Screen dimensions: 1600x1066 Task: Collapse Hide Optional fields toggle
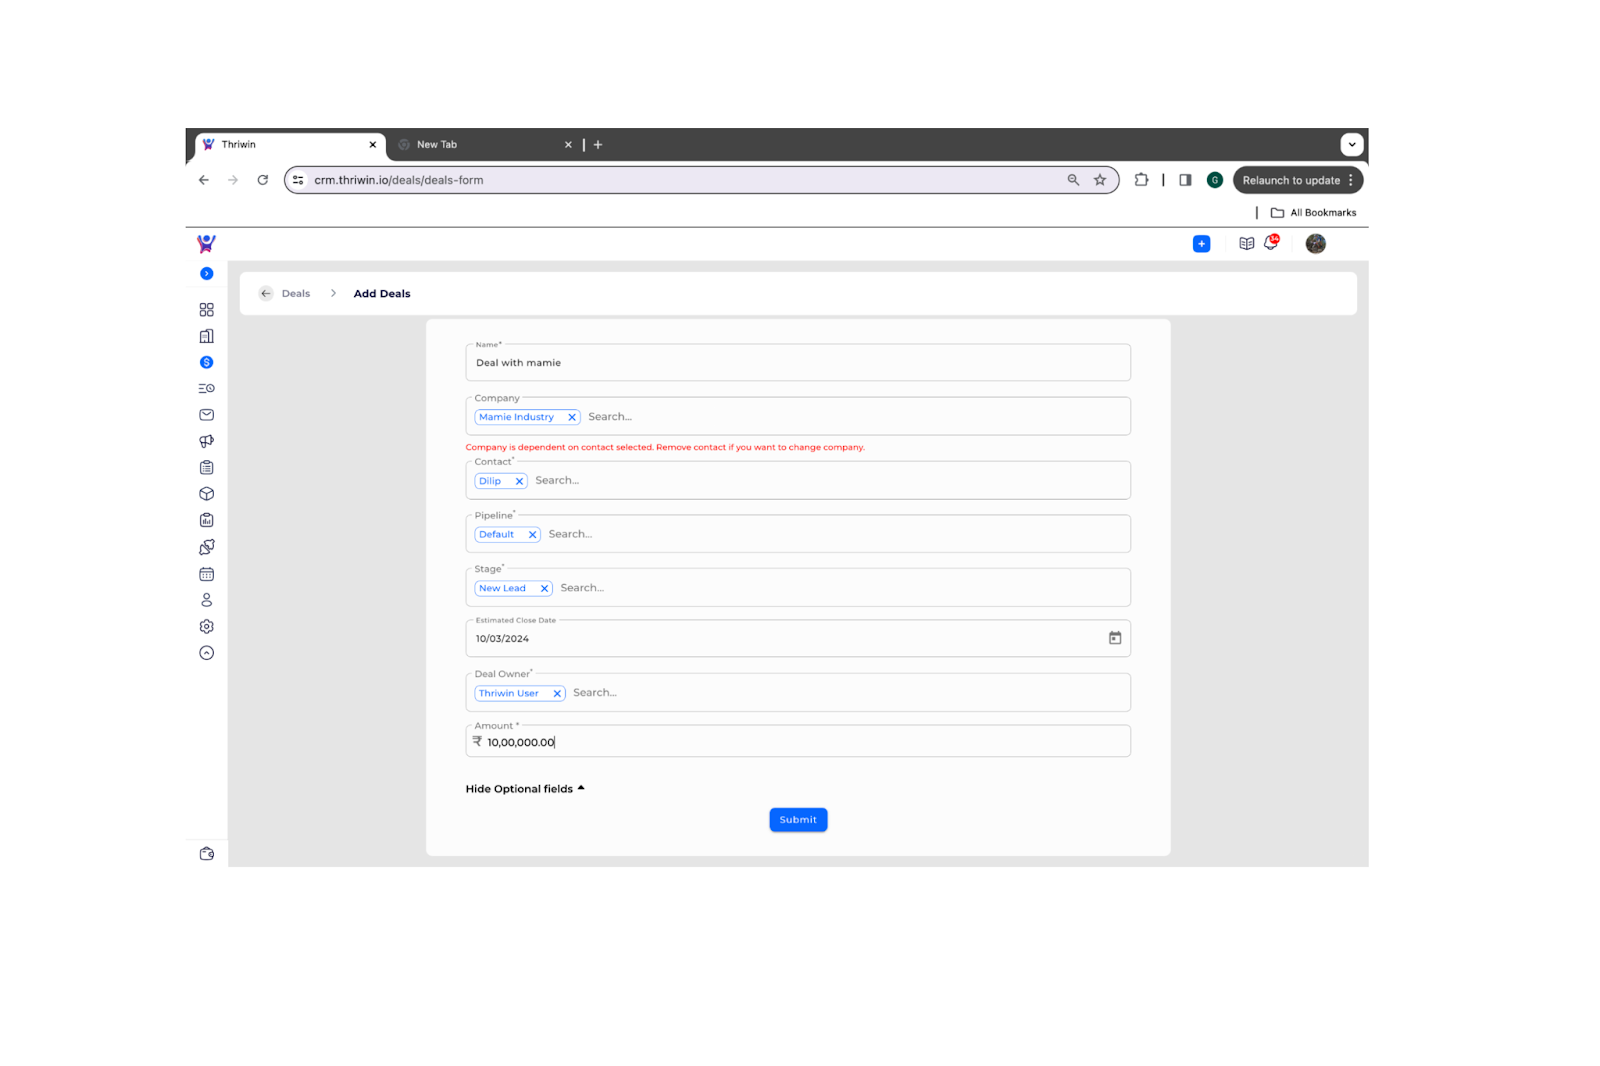pyautogui.click(x=525, y=789)
